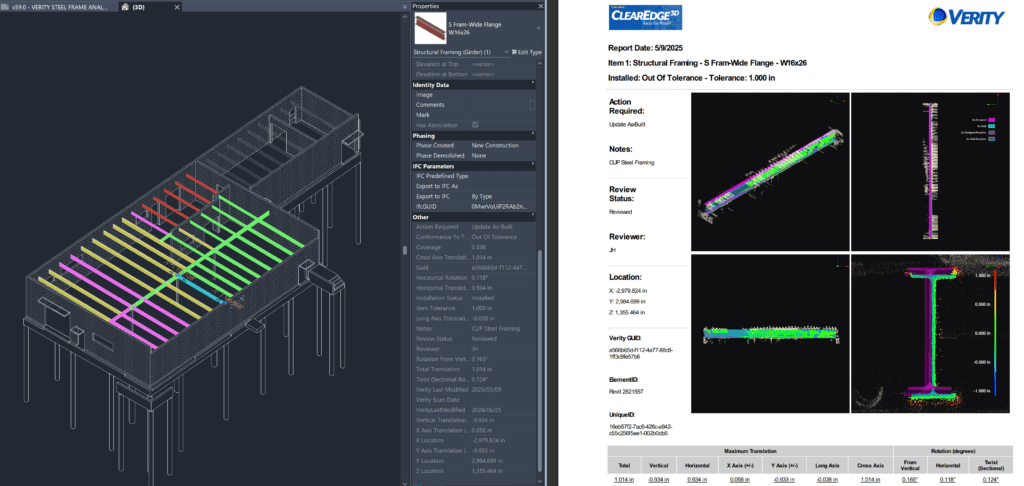The width and height of the screenshot is (1024, 486).
Task: Click the Z Location 1,355.464 in value
Action: (x=488, y=471)
